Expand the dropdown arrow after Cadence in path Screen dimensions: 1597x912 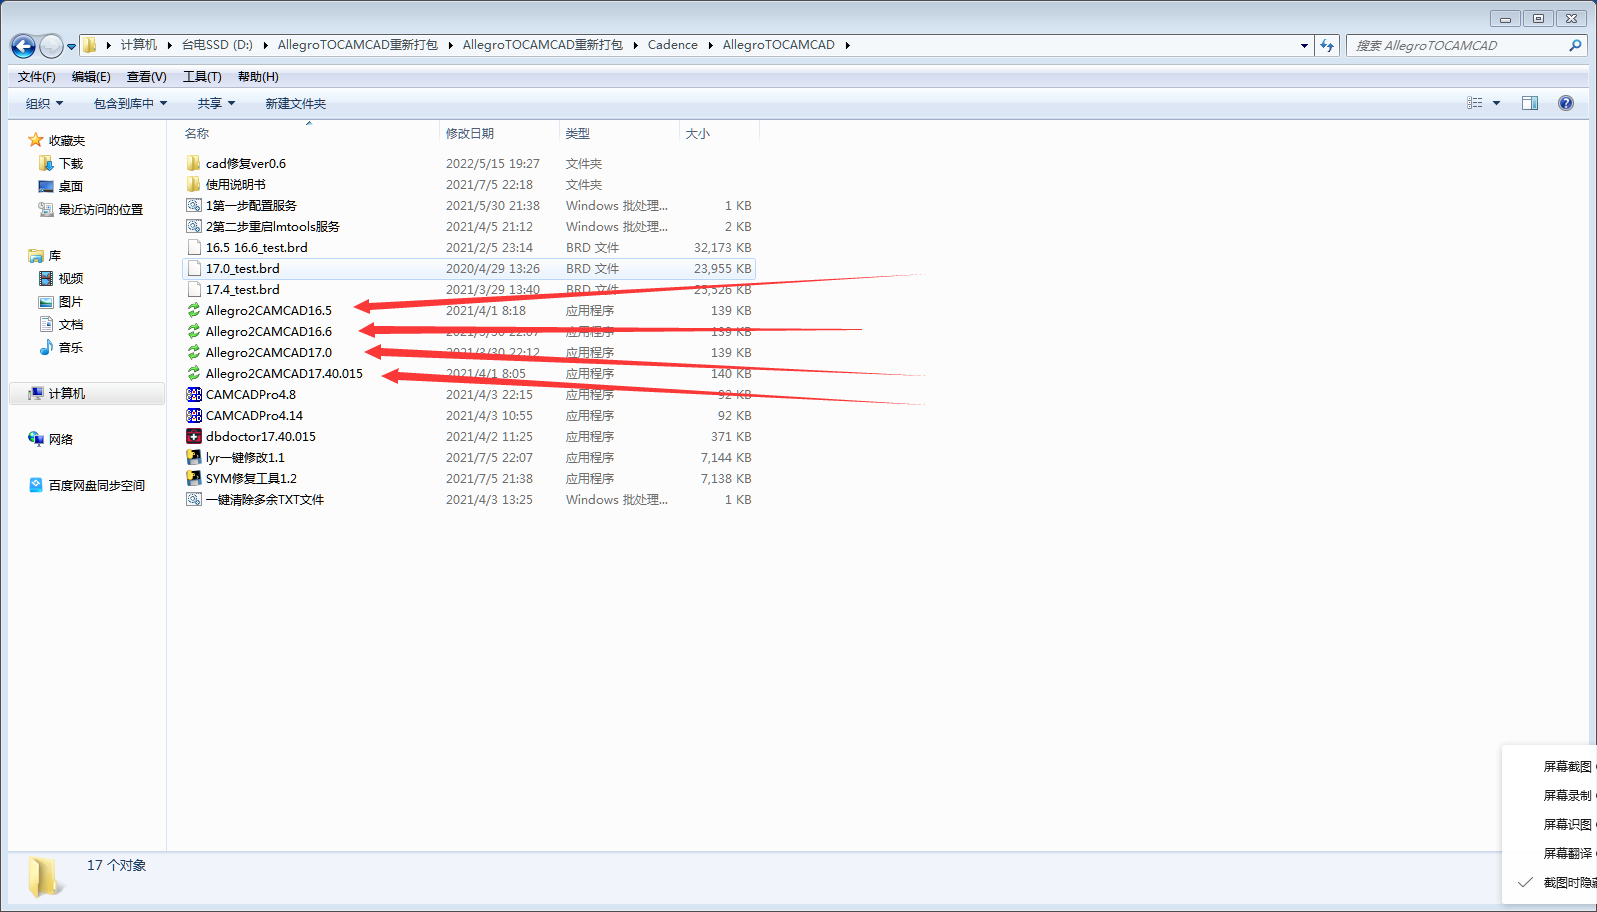pos(710,45)
